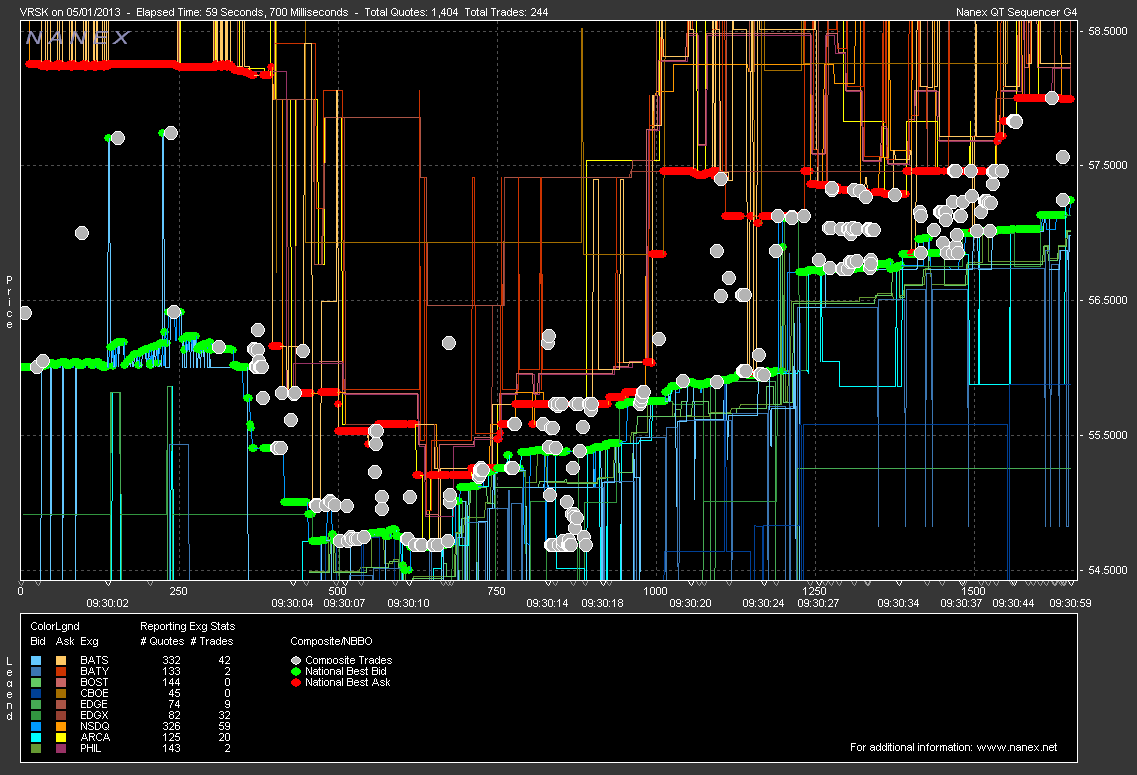Click the EDGX trades count 32
This screenshot has width=1137, height=775.
pos(225,716)
